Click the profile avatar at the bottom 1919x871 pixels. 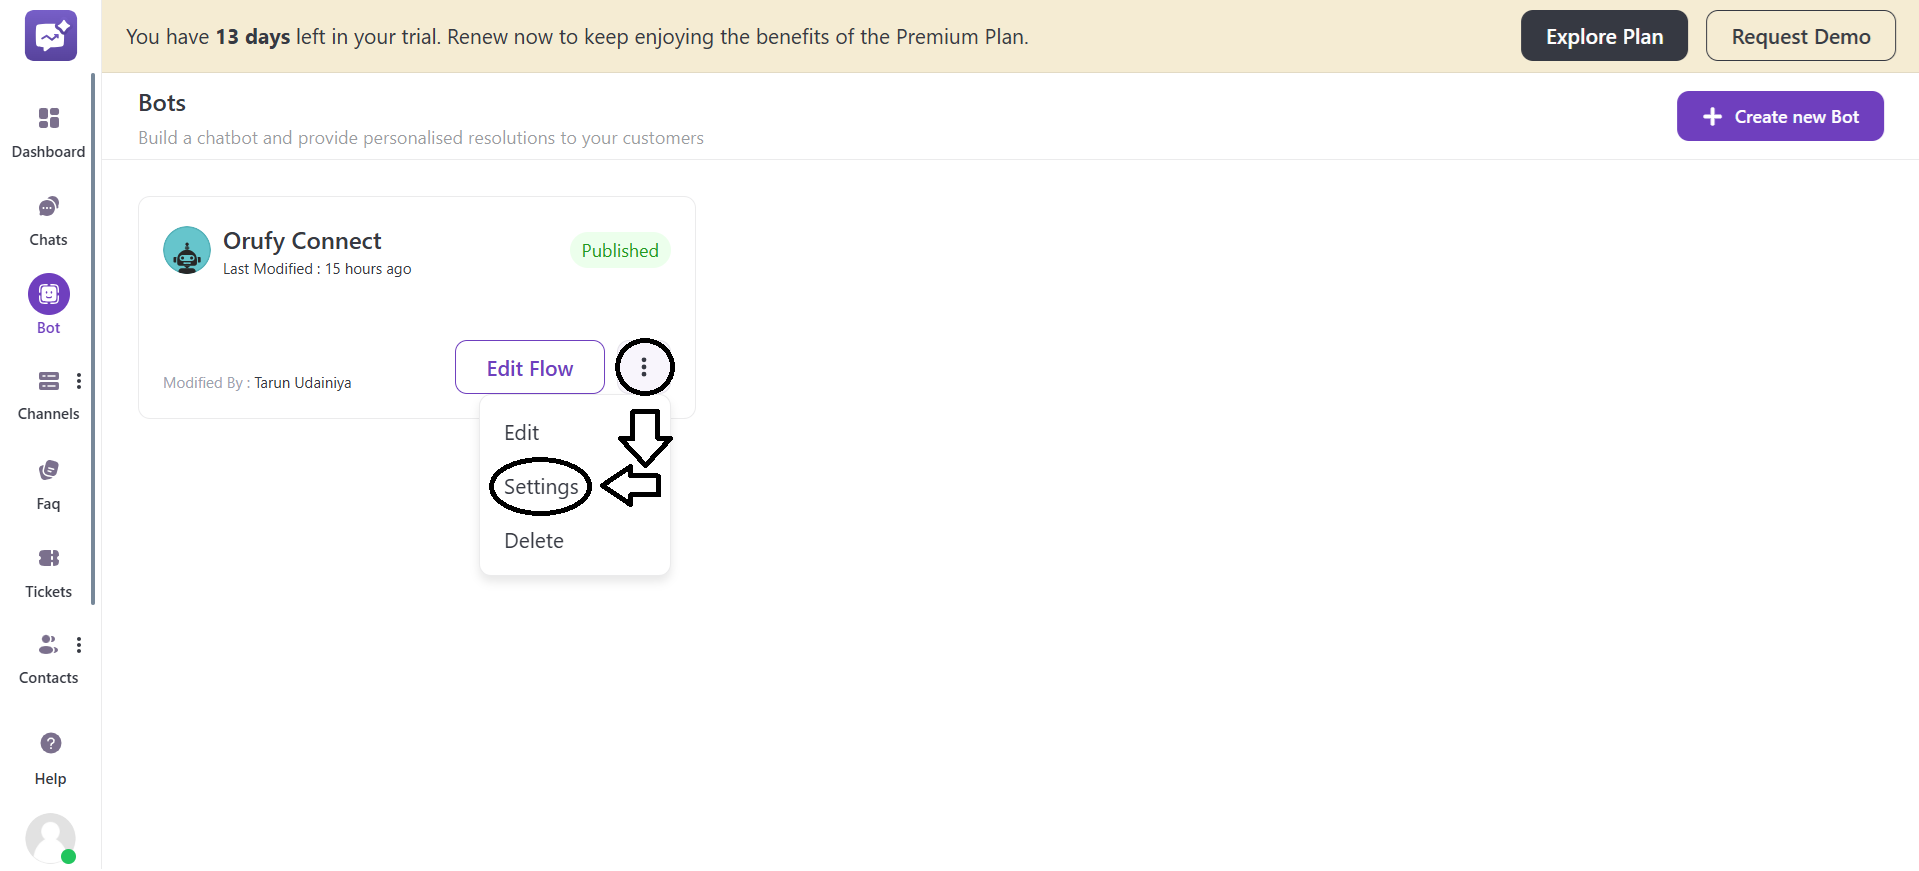[51, 839]
